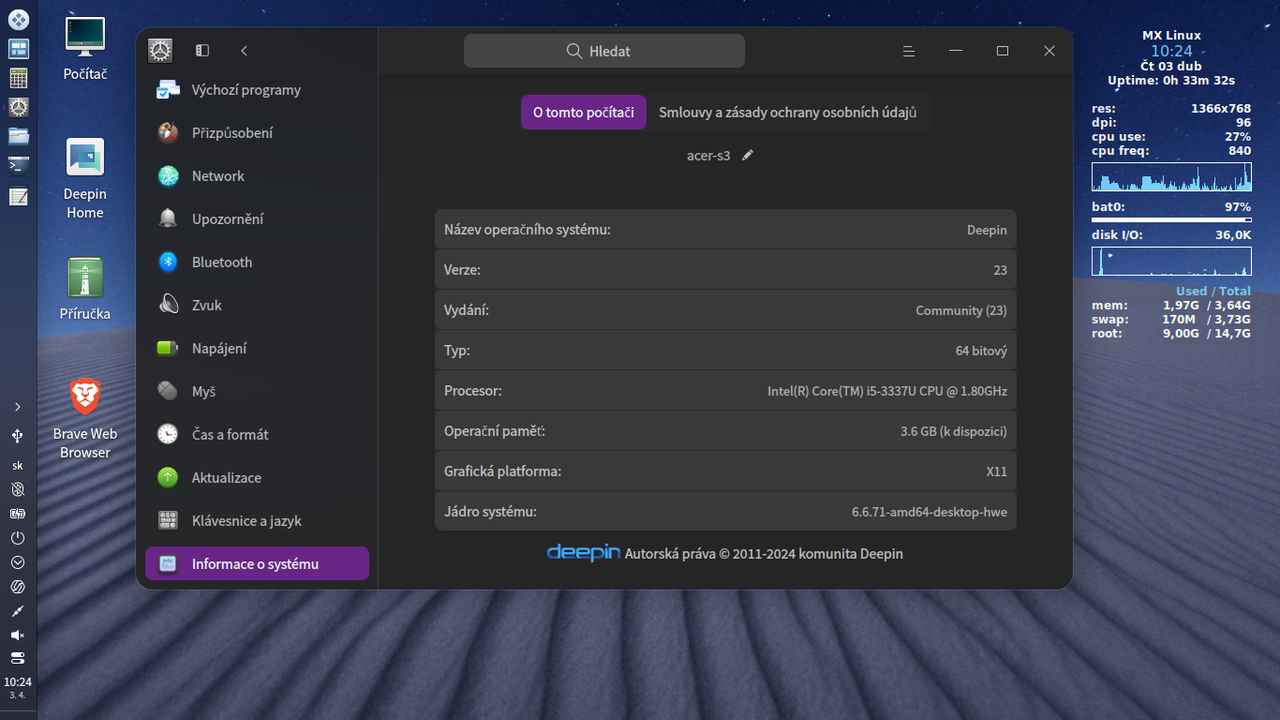The image size is (1280, 720).
Task: Open file manager from the panel
Action: click(18, 136)
